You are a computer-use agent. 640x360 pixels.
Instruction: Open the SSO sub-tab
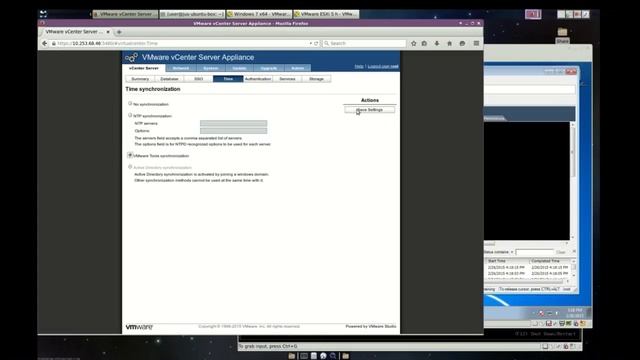pyautogui.click(x=199, y=79)
